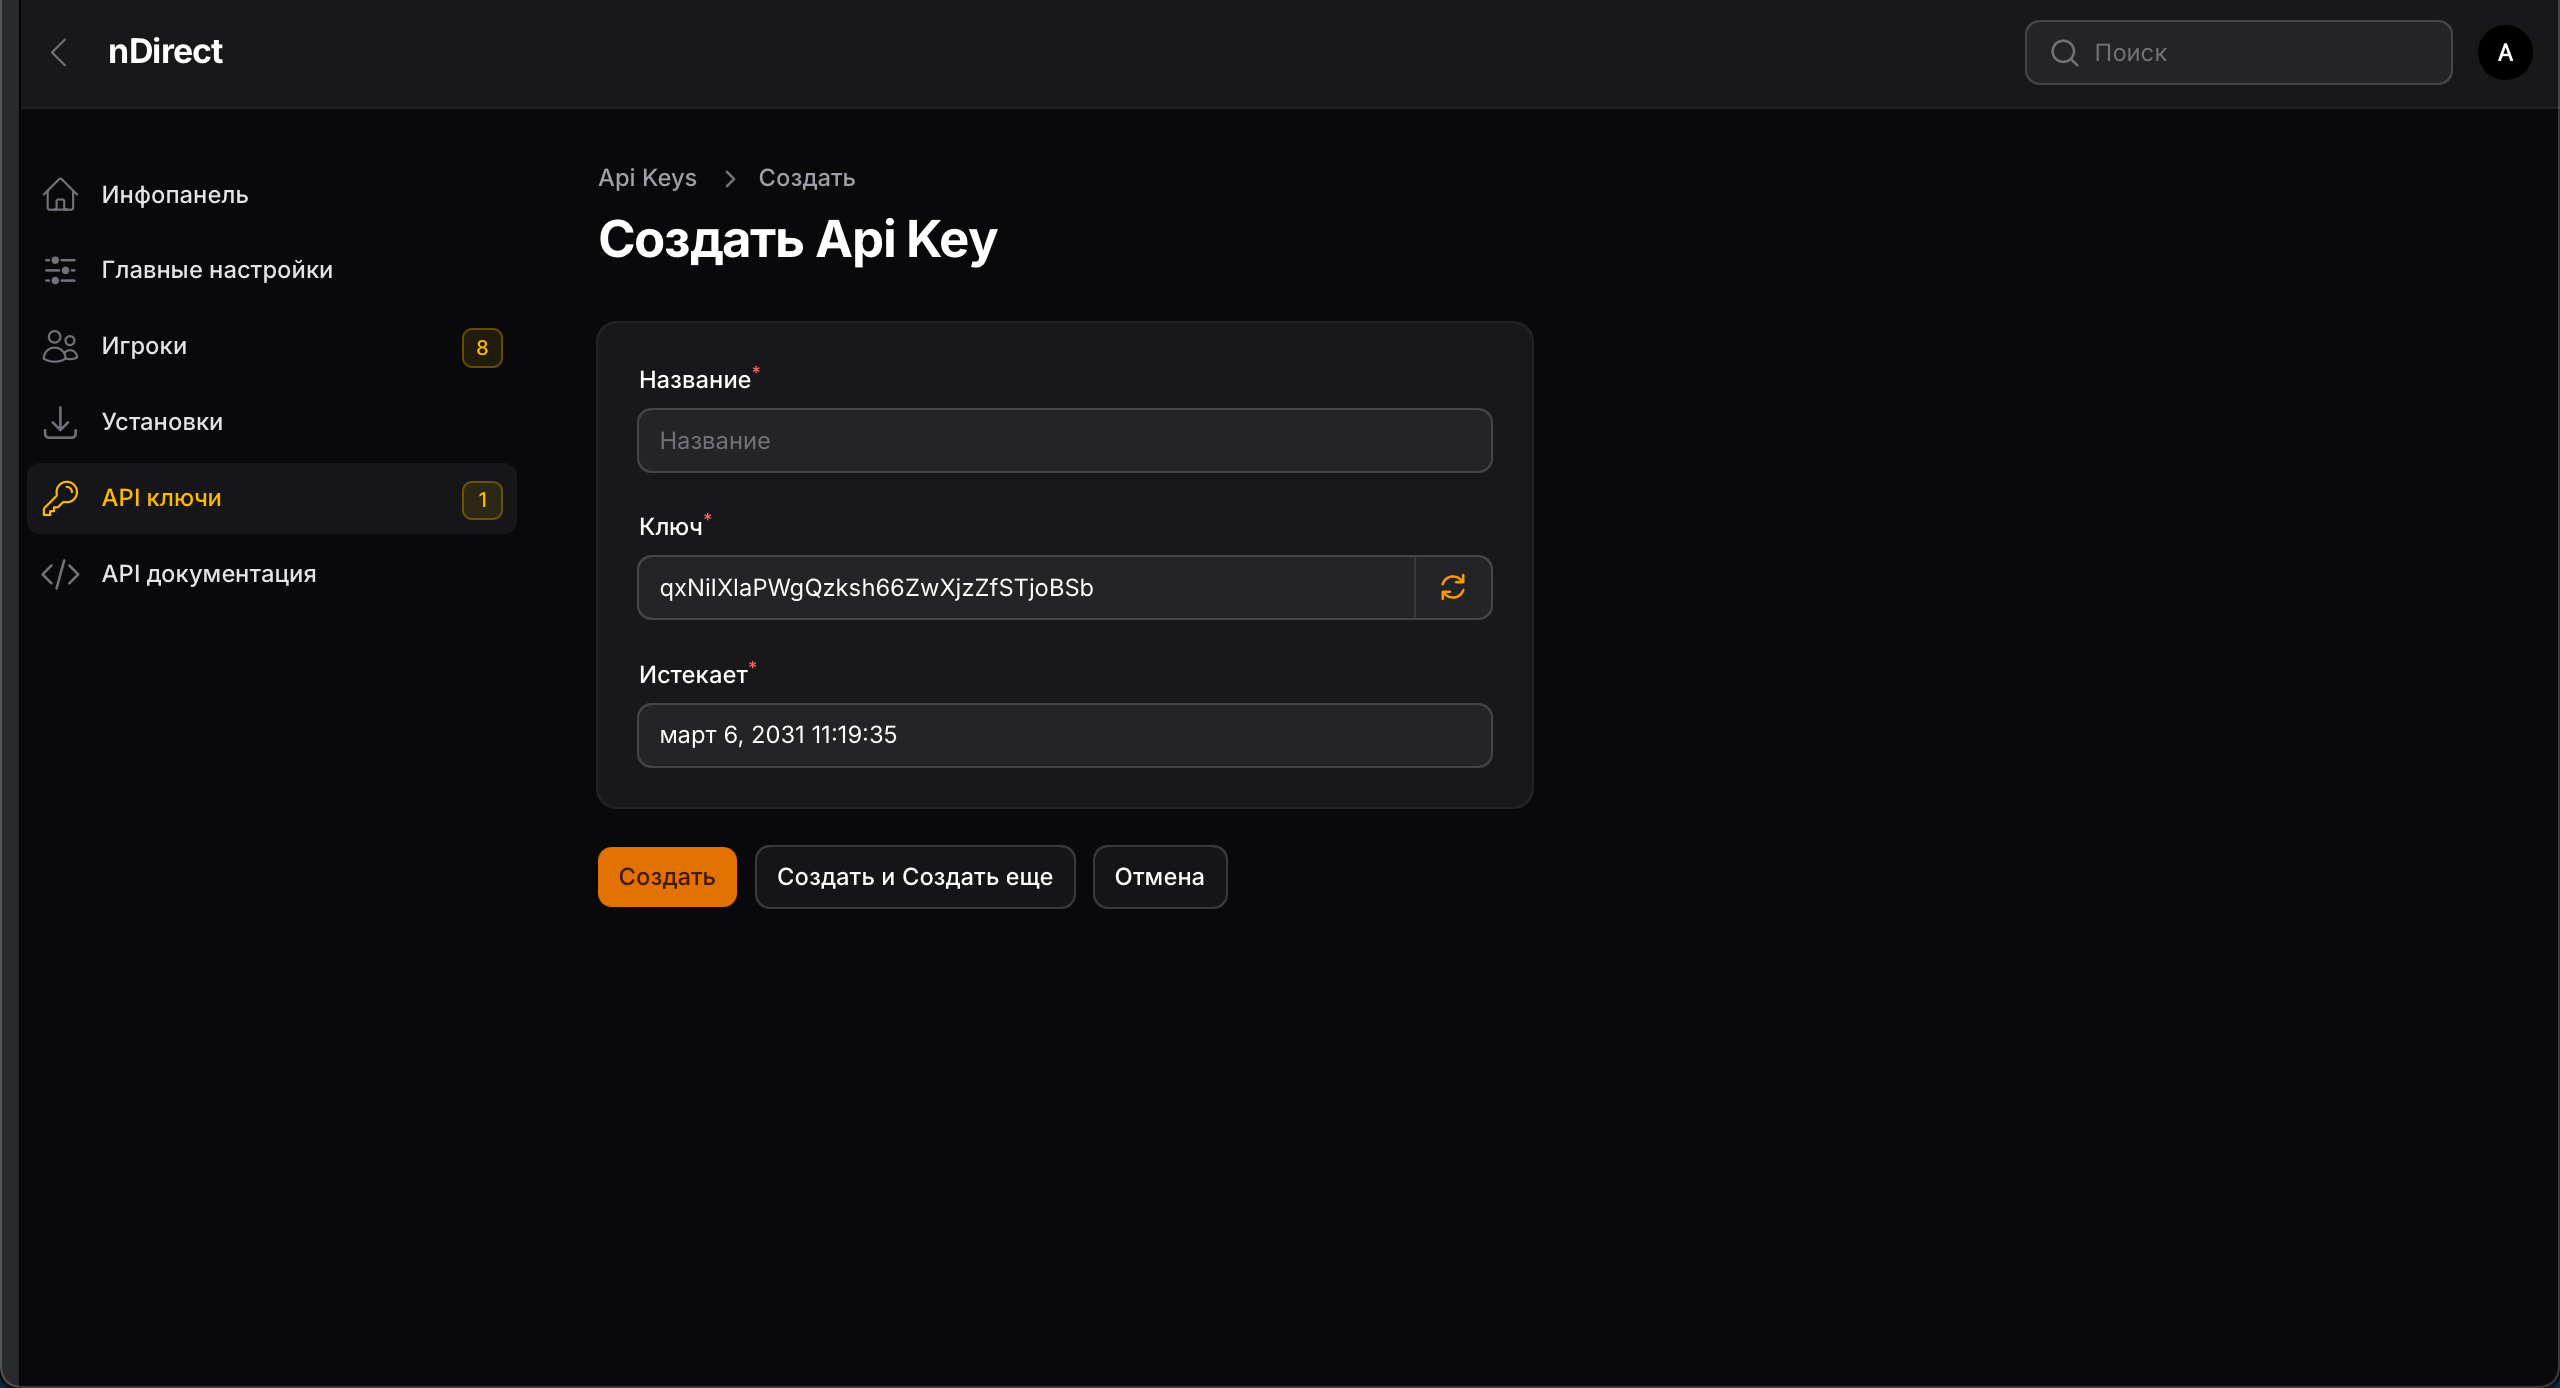Regenerate the API key with refresh icon
Viewport: 2560px width, 1388px height.
pyautogui.click(x=1453, y=588)
